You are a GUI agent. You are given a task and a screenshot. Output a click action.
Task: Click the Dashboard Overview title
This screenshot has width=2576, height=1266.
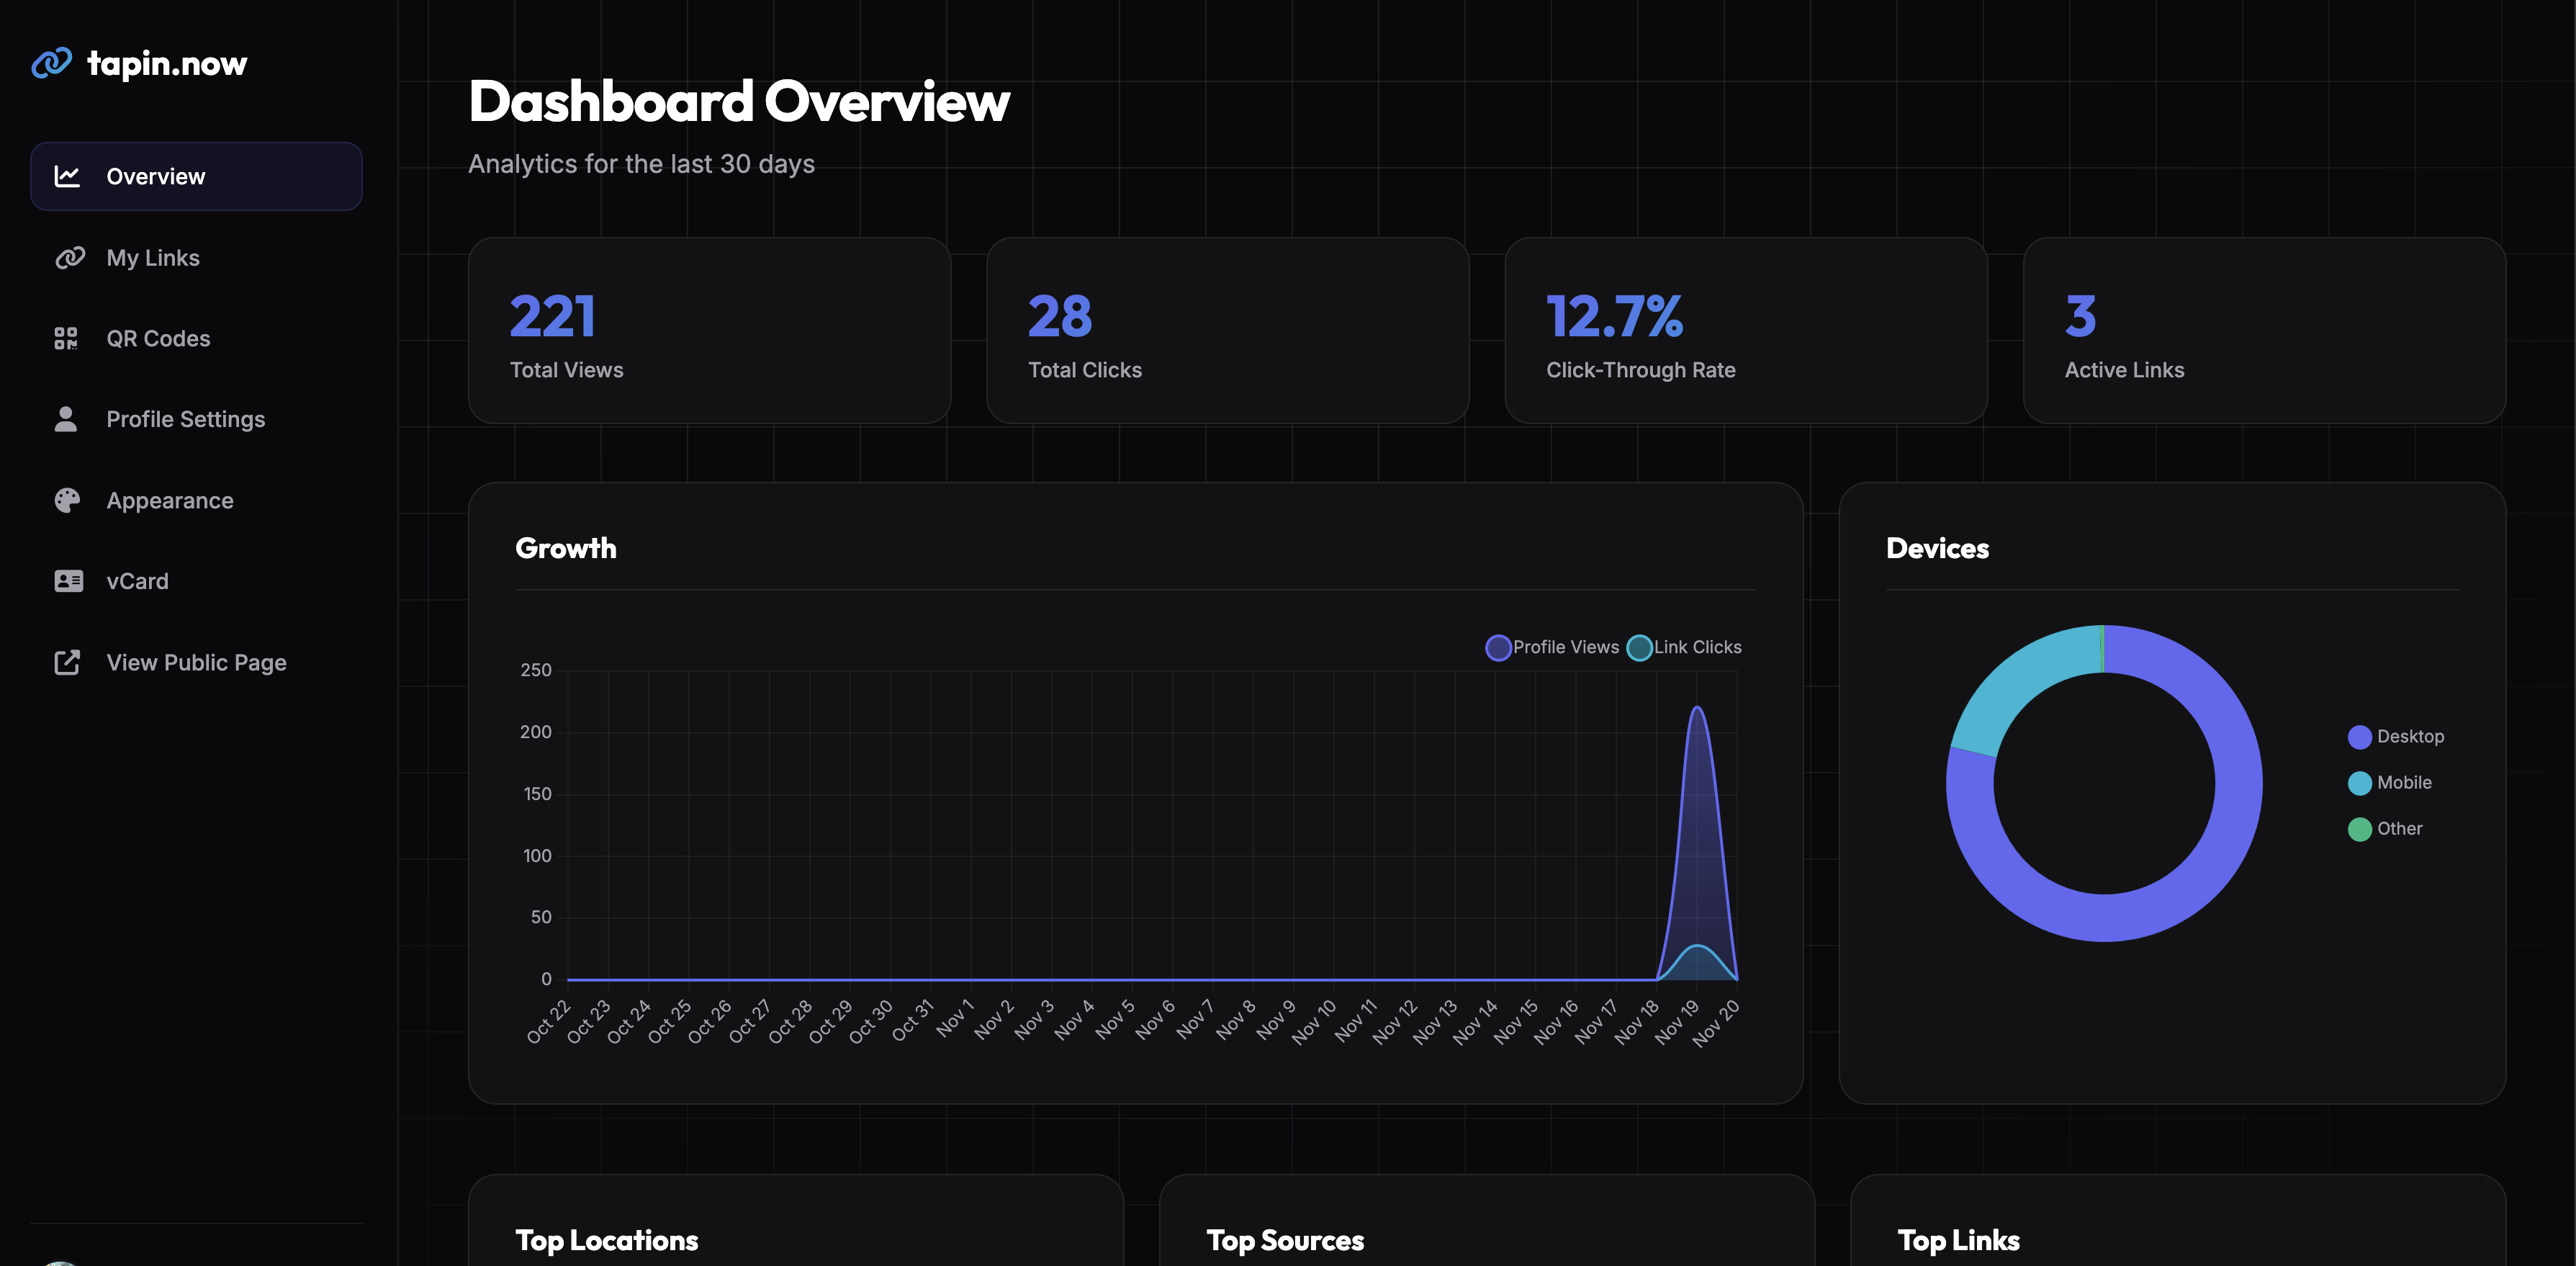(x=739, y=101)
